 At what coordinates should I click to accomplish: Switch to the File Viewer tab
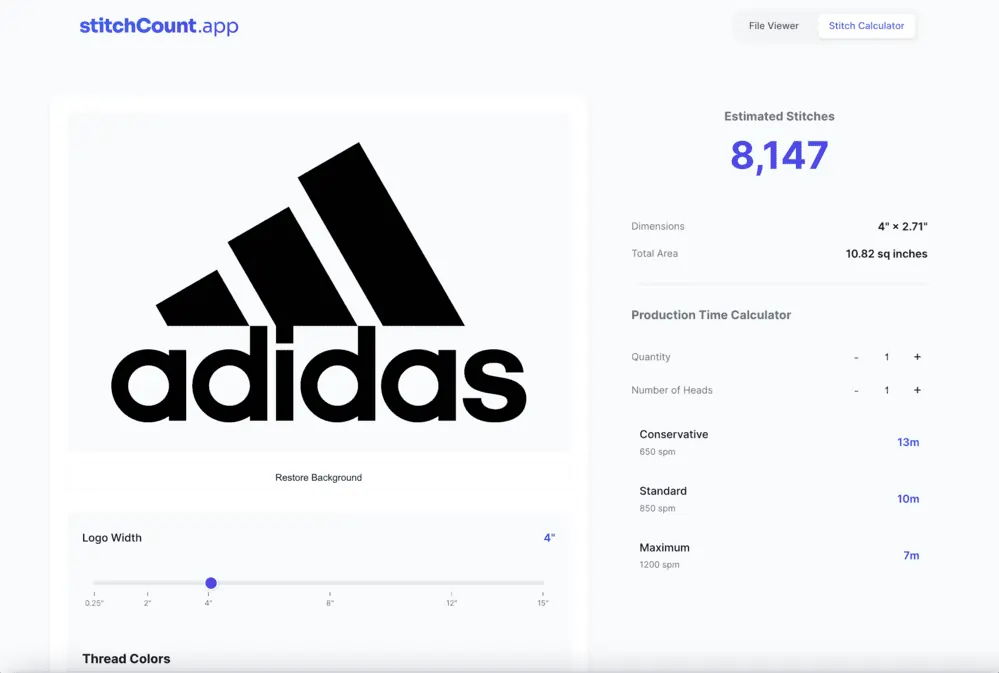click(773, 26)
